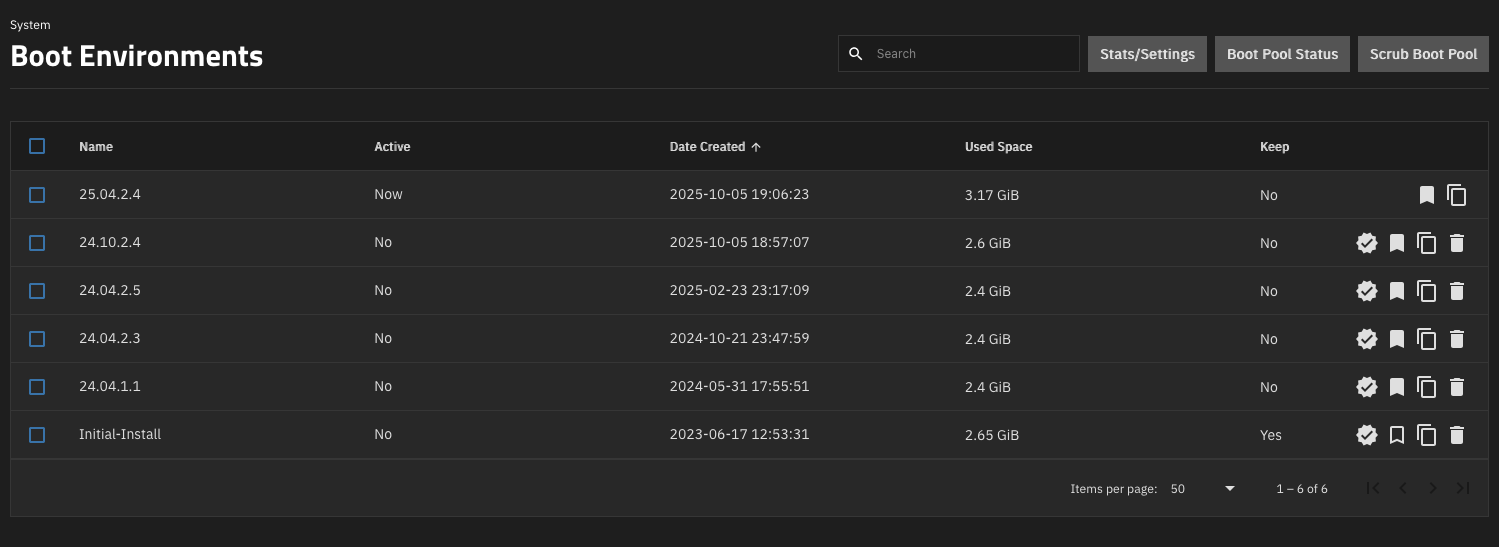The width and height of the screenshot is (1499, 547).
Task: Select the 24.10.2.4 row checkbox
Action: pos(37,243)
